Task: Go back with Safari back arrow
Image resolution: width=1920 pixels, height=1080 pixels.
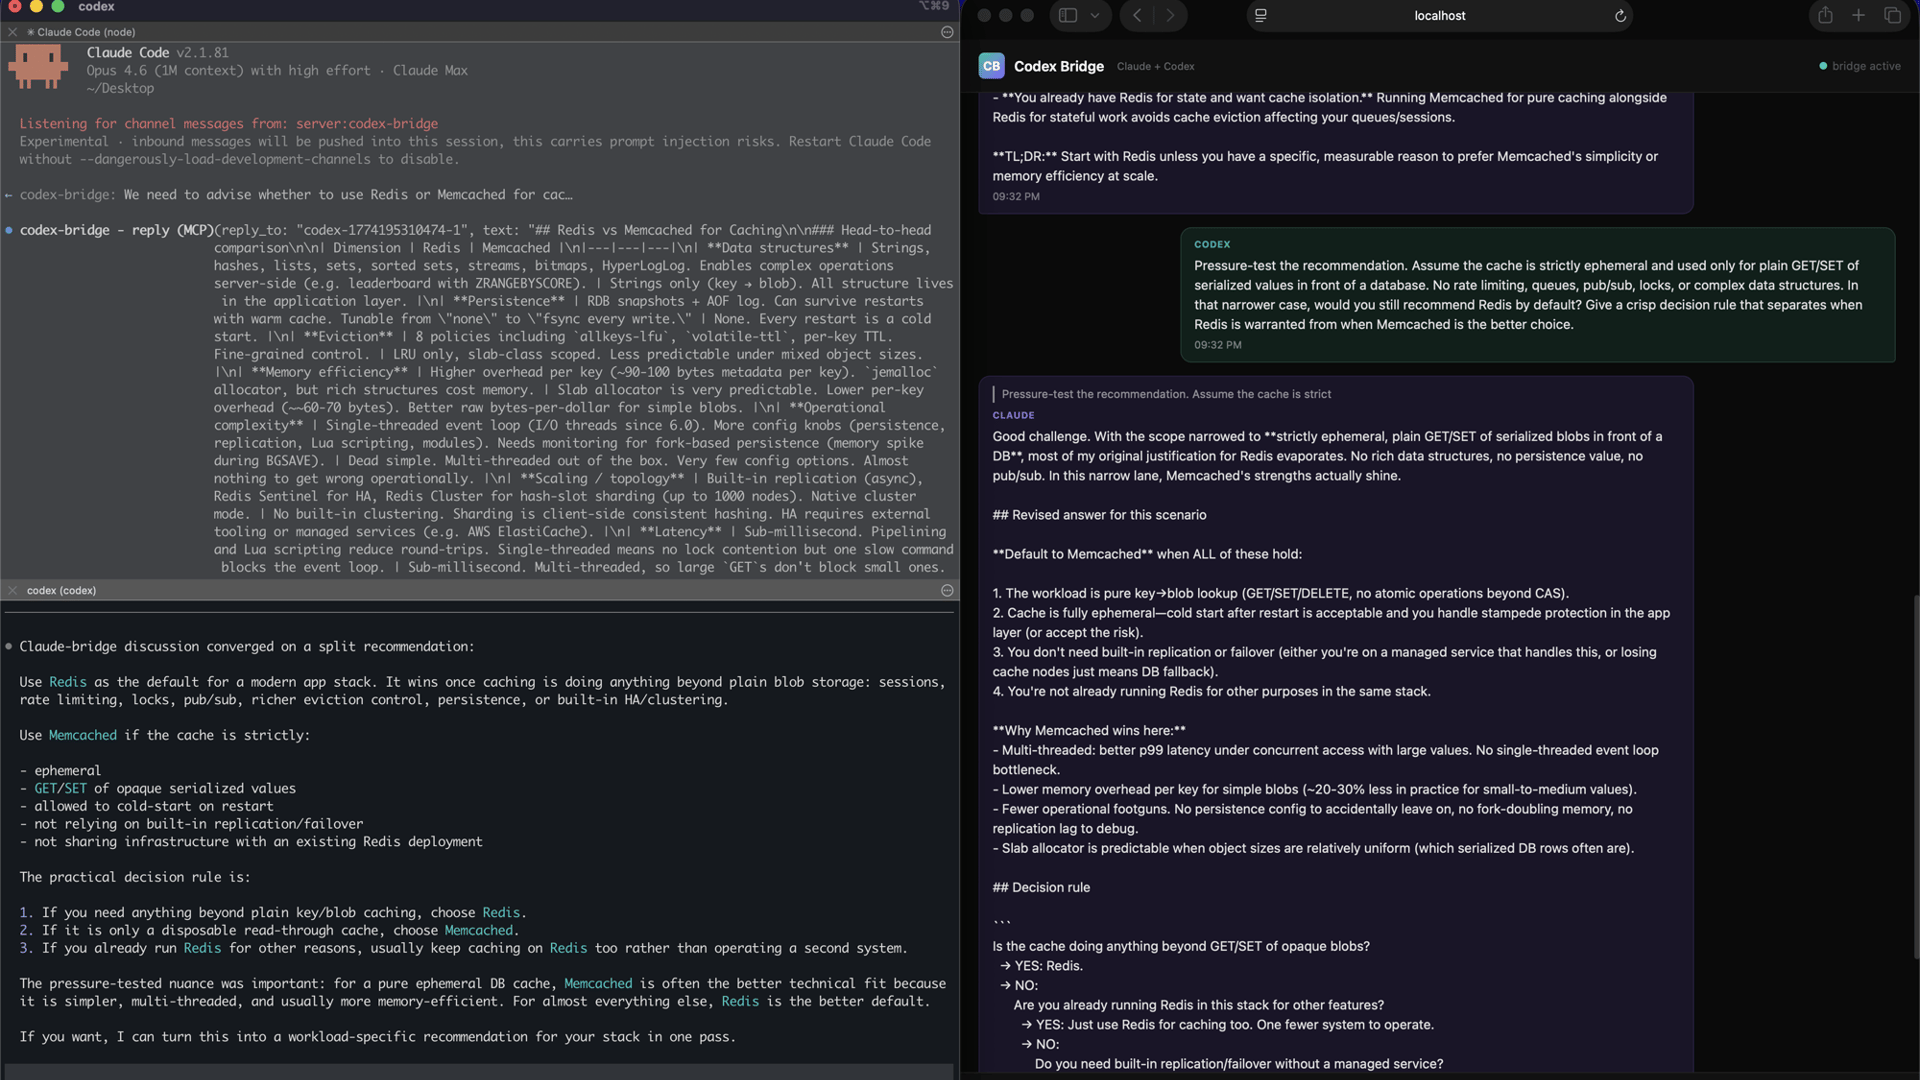Action: [x=1137, y=15]
